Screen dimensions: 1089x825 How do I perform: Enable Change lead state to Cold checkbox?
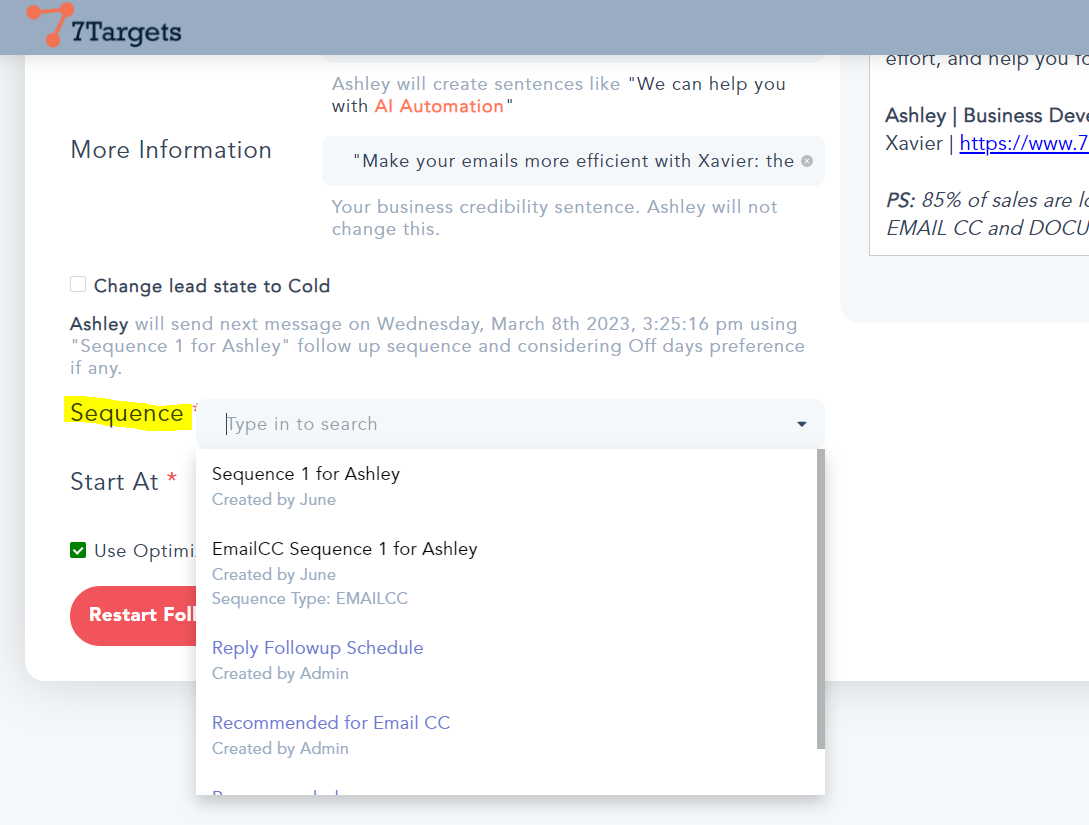pos(78,285)
